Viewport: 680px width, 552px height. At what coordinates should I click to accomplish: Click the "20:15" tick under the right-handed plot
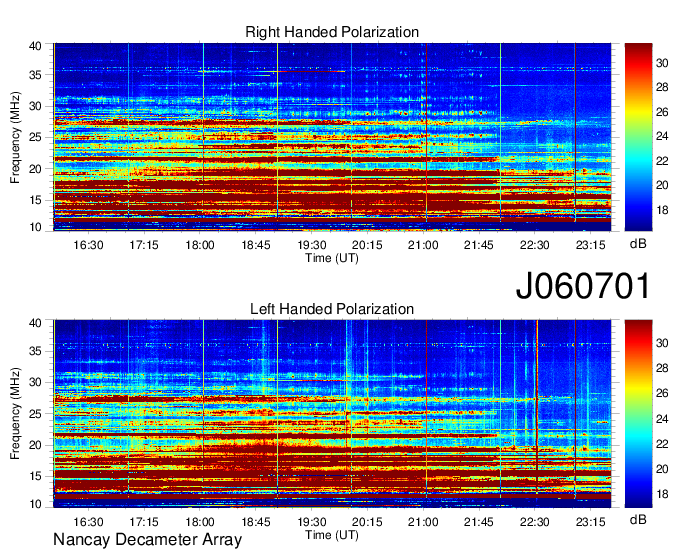367,245
